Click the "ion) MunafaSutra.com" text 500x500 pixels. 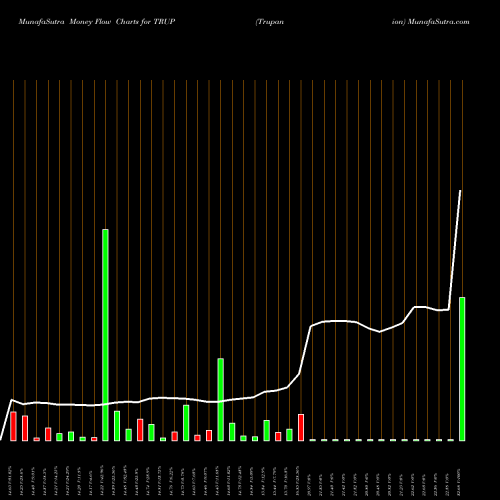(x=431, y=22)
